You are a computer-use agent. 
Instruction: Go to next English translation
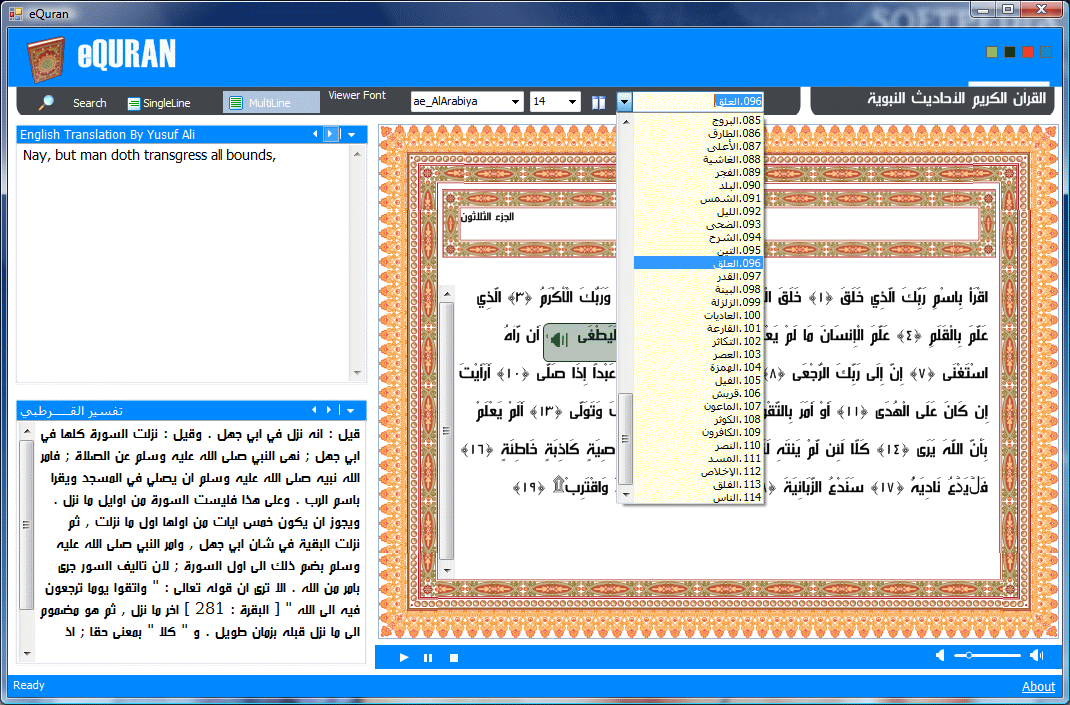pyautogui.click(x=330, y=134)
